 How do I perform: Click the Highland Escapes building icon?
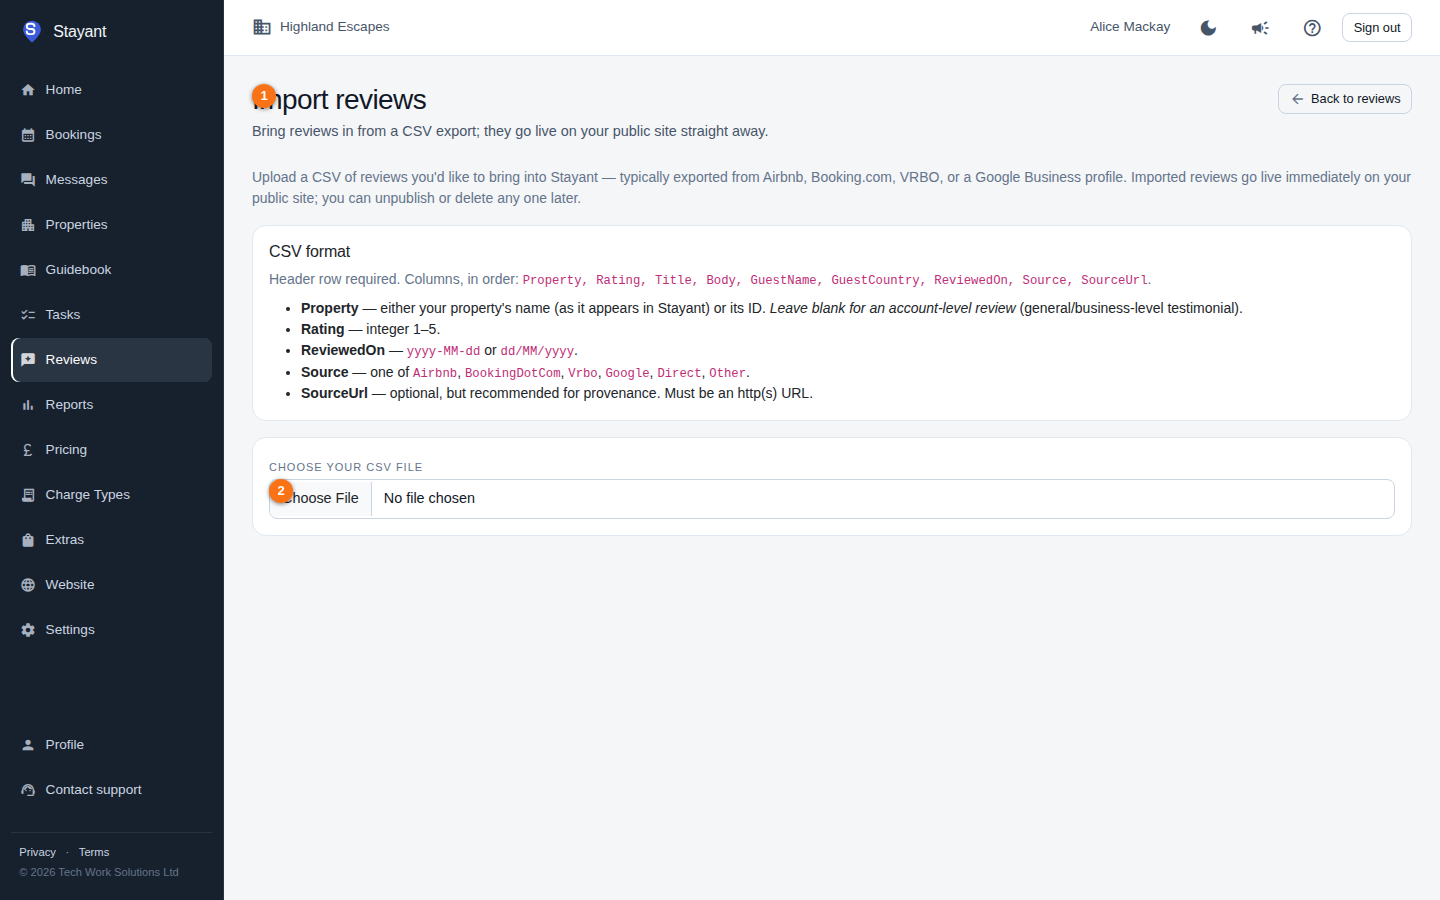tap(262, 27)
